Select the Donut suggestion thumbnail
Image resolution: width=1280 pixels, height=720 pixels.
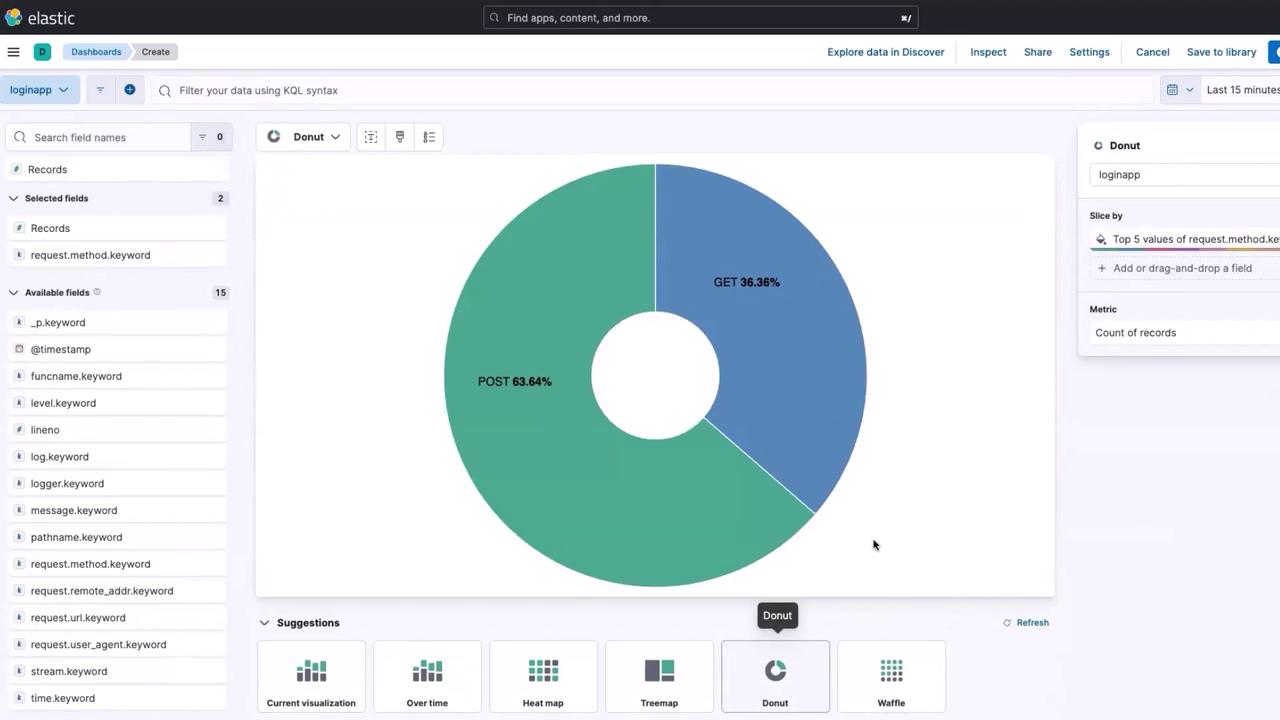[x=775, y=677]
